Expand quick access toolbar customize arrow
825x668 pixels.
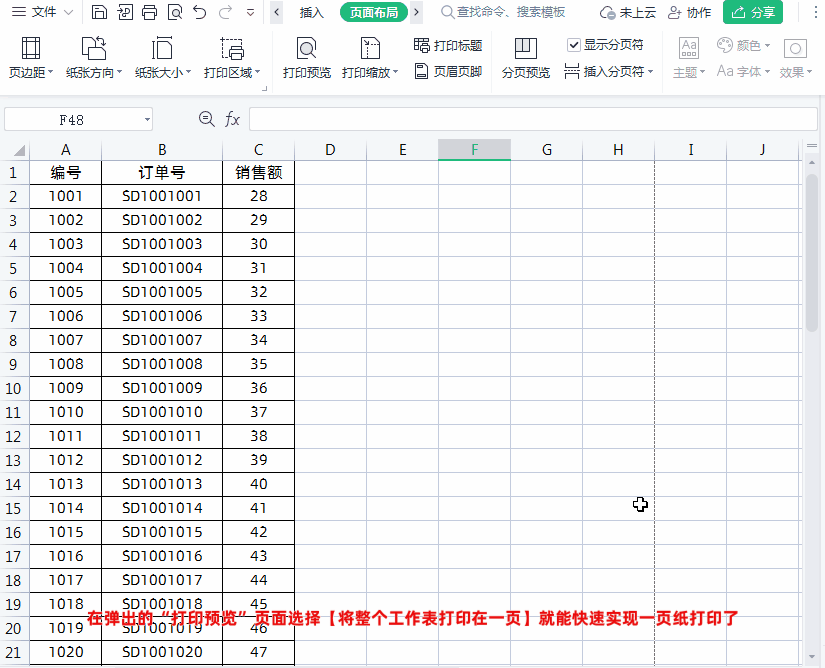click(250, 12)
